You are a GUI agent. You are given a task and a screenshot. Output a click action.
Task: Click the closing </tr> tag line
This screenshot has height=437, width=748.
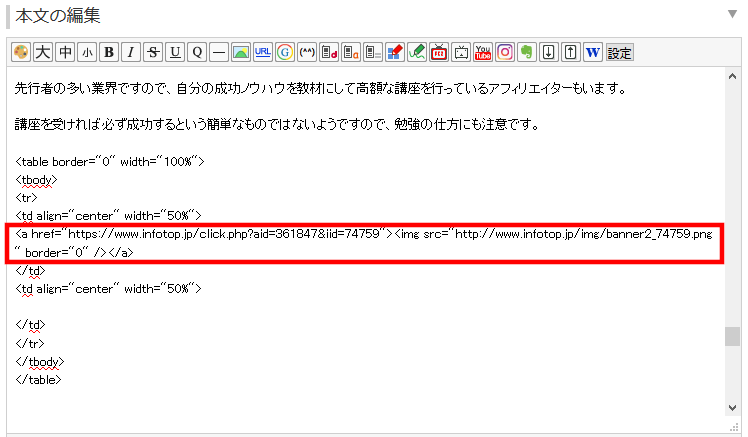point(30,343)
